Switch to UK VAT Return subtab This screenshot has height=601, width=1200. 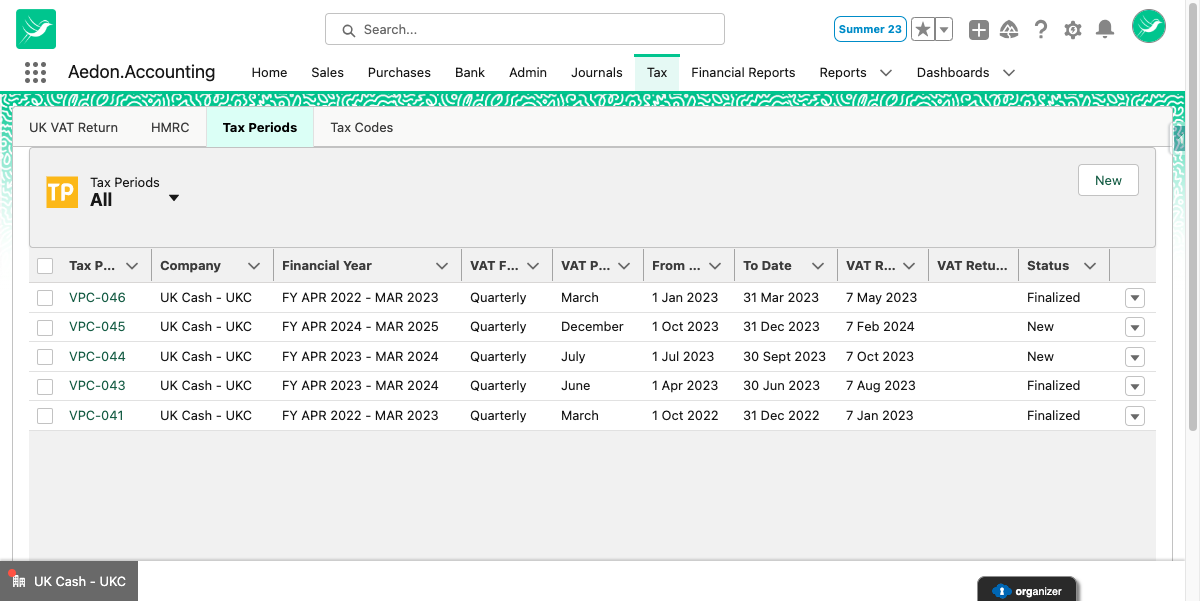click(x=73, y=128)
